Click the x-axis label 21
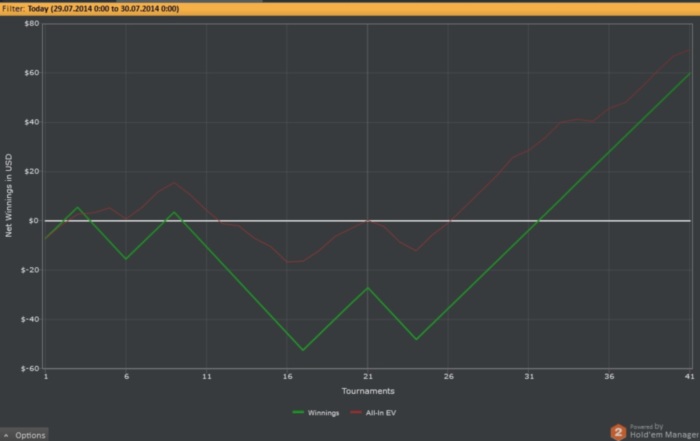The image size is (700, 441). (368, 377)
